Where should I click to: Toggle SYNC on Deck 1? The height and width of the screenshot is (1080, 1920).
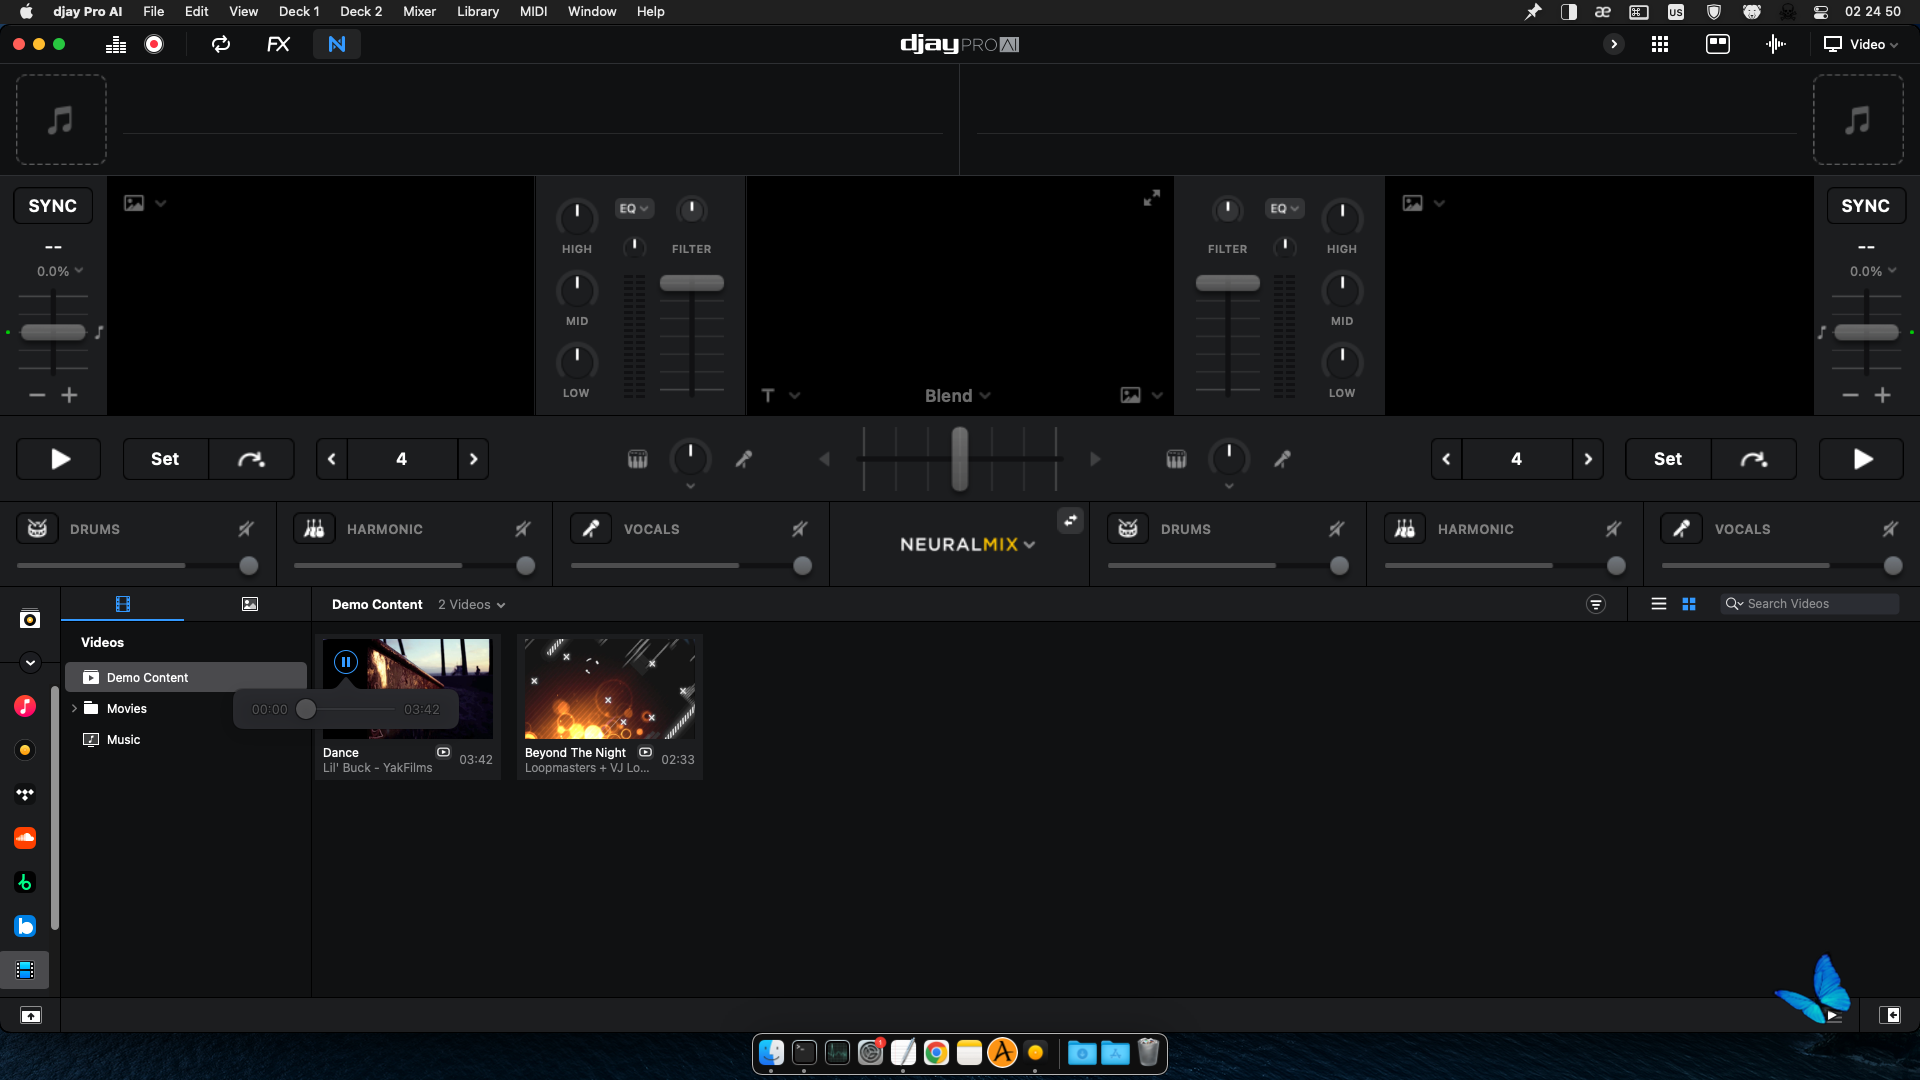[x=53, y=206]
